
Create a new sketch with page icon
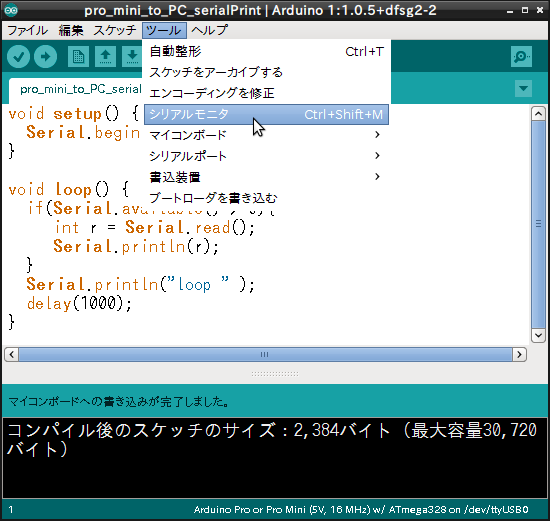[x=78, y=56]
